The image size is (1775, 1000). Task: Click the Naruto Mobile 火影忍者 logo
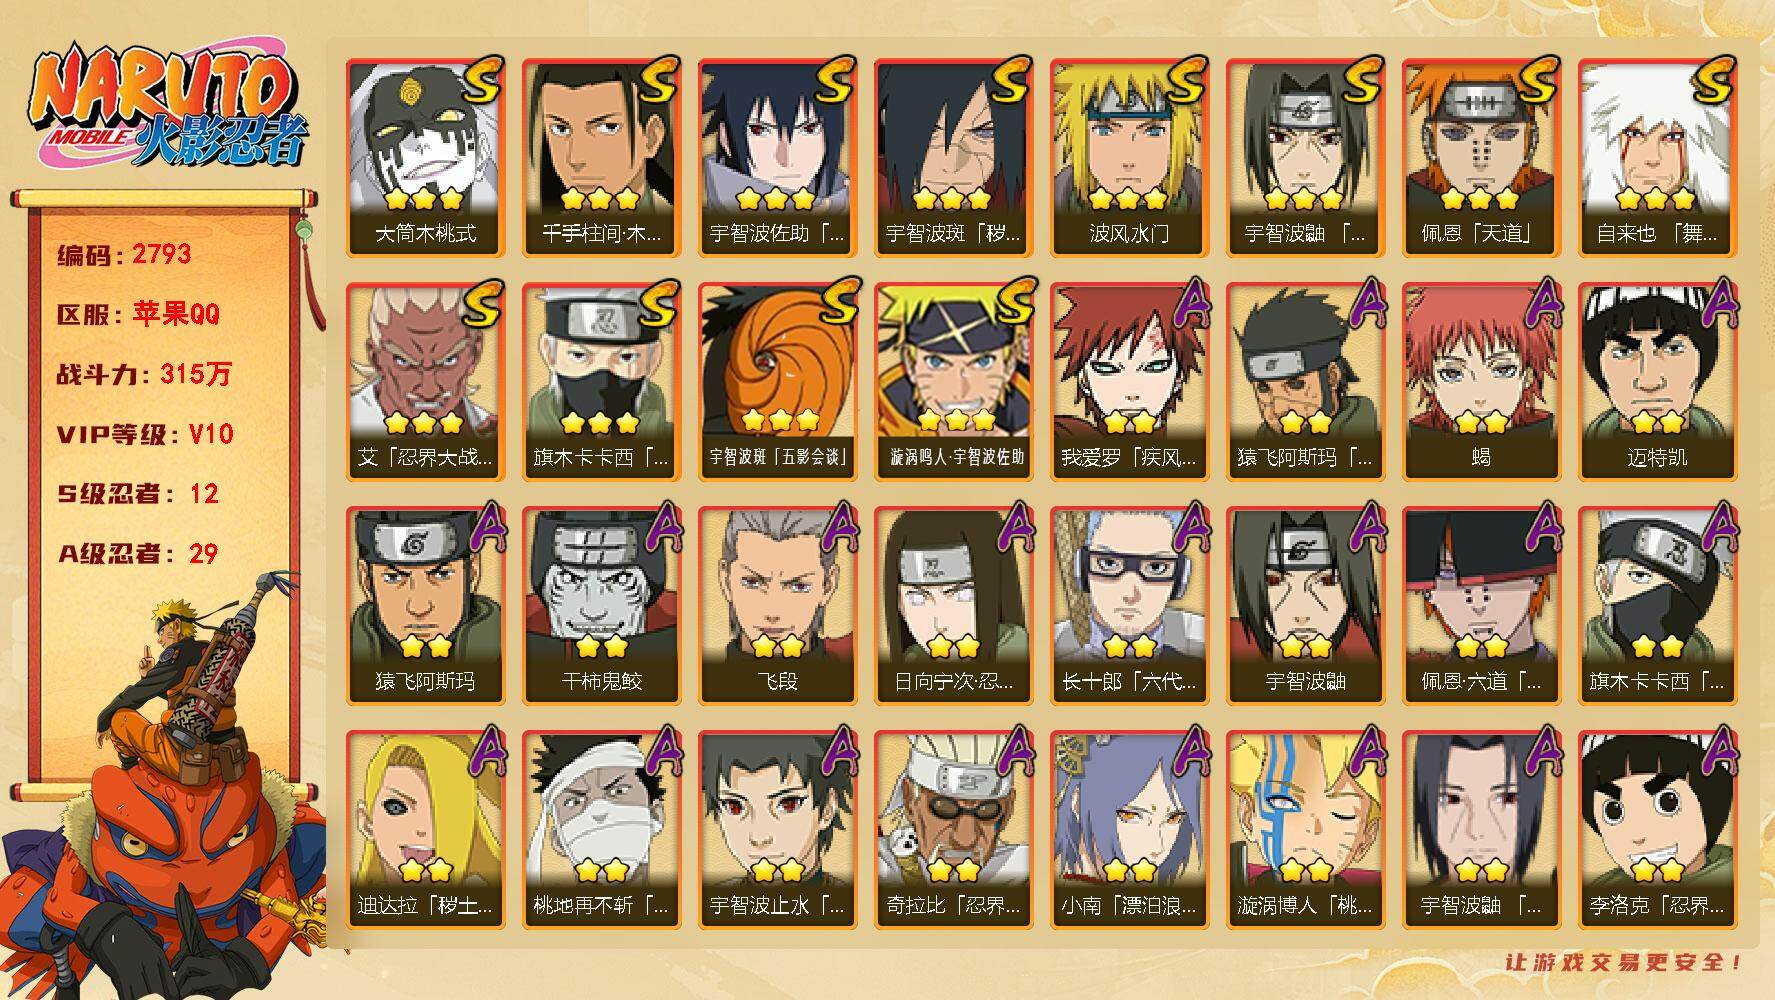pos(165,107)
